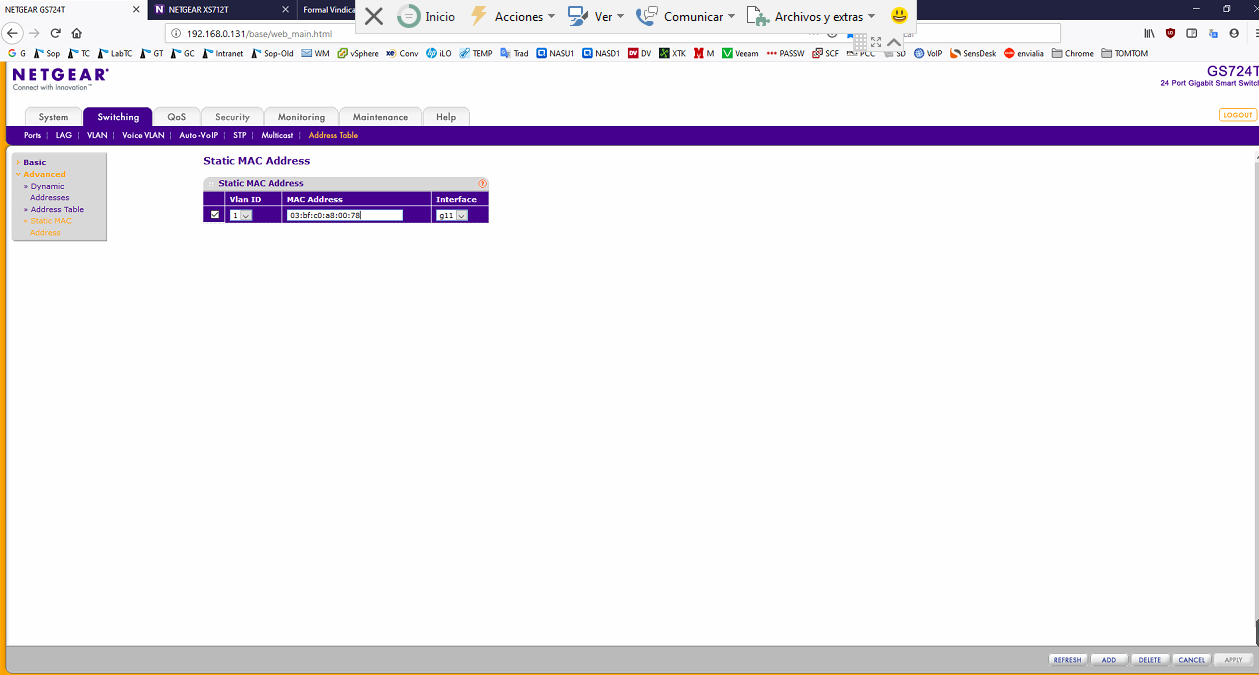This screenshot has width=1259, height=675.
Task: Click the ADD button
Action: 1109,660
